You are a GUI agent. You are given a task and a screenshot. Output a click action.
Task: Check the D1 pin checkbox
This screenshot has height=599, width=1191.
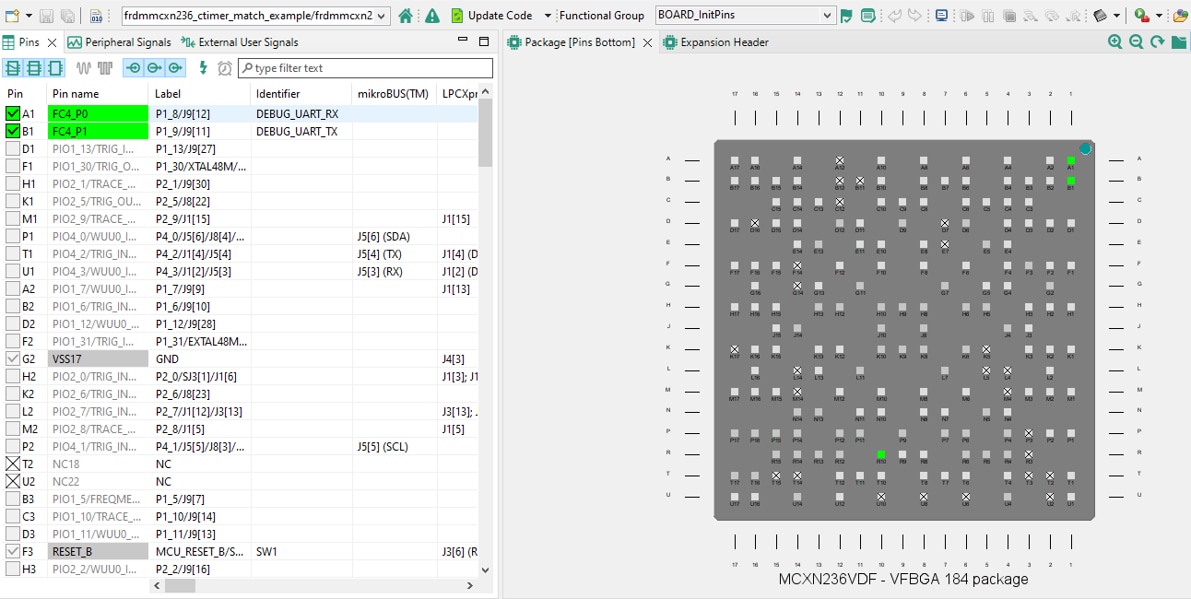click(13, 149)
